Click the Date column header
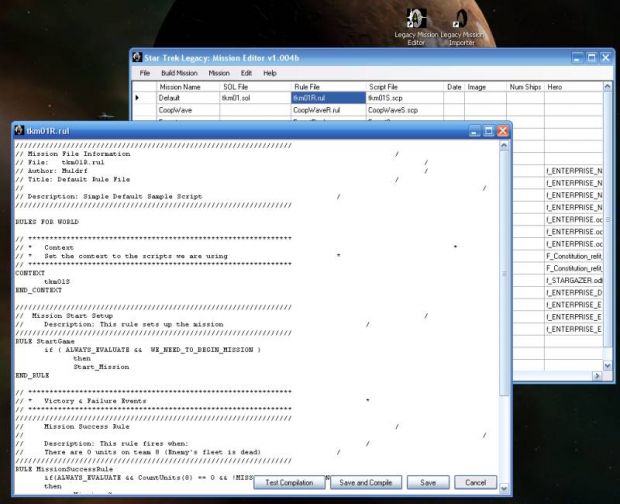Screen dimensions: 620x504 pyautogui.click(x=454, y=87)
